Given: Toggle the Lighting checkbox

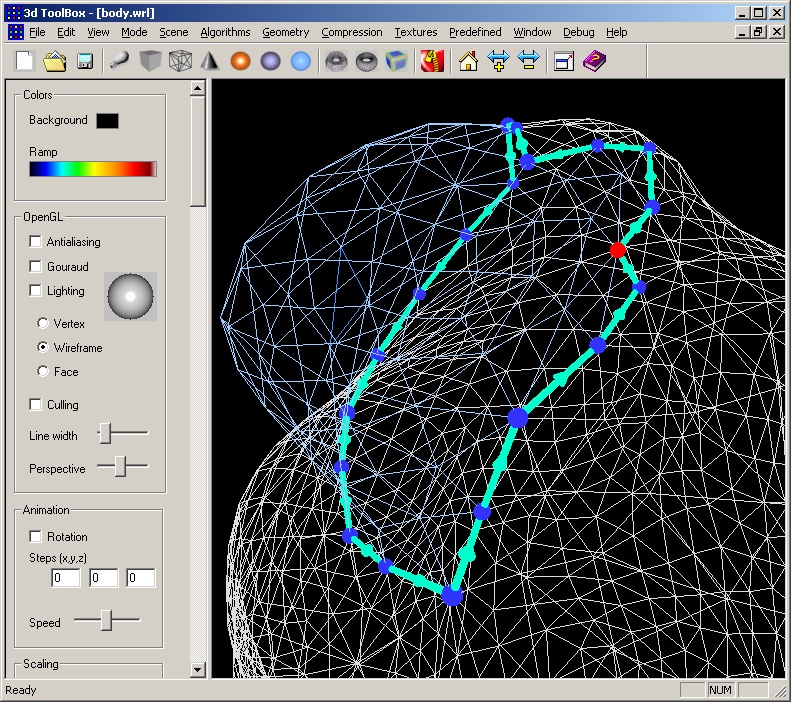Looking at the screenshot, I should pyautogui.click(x=36, y=291).
